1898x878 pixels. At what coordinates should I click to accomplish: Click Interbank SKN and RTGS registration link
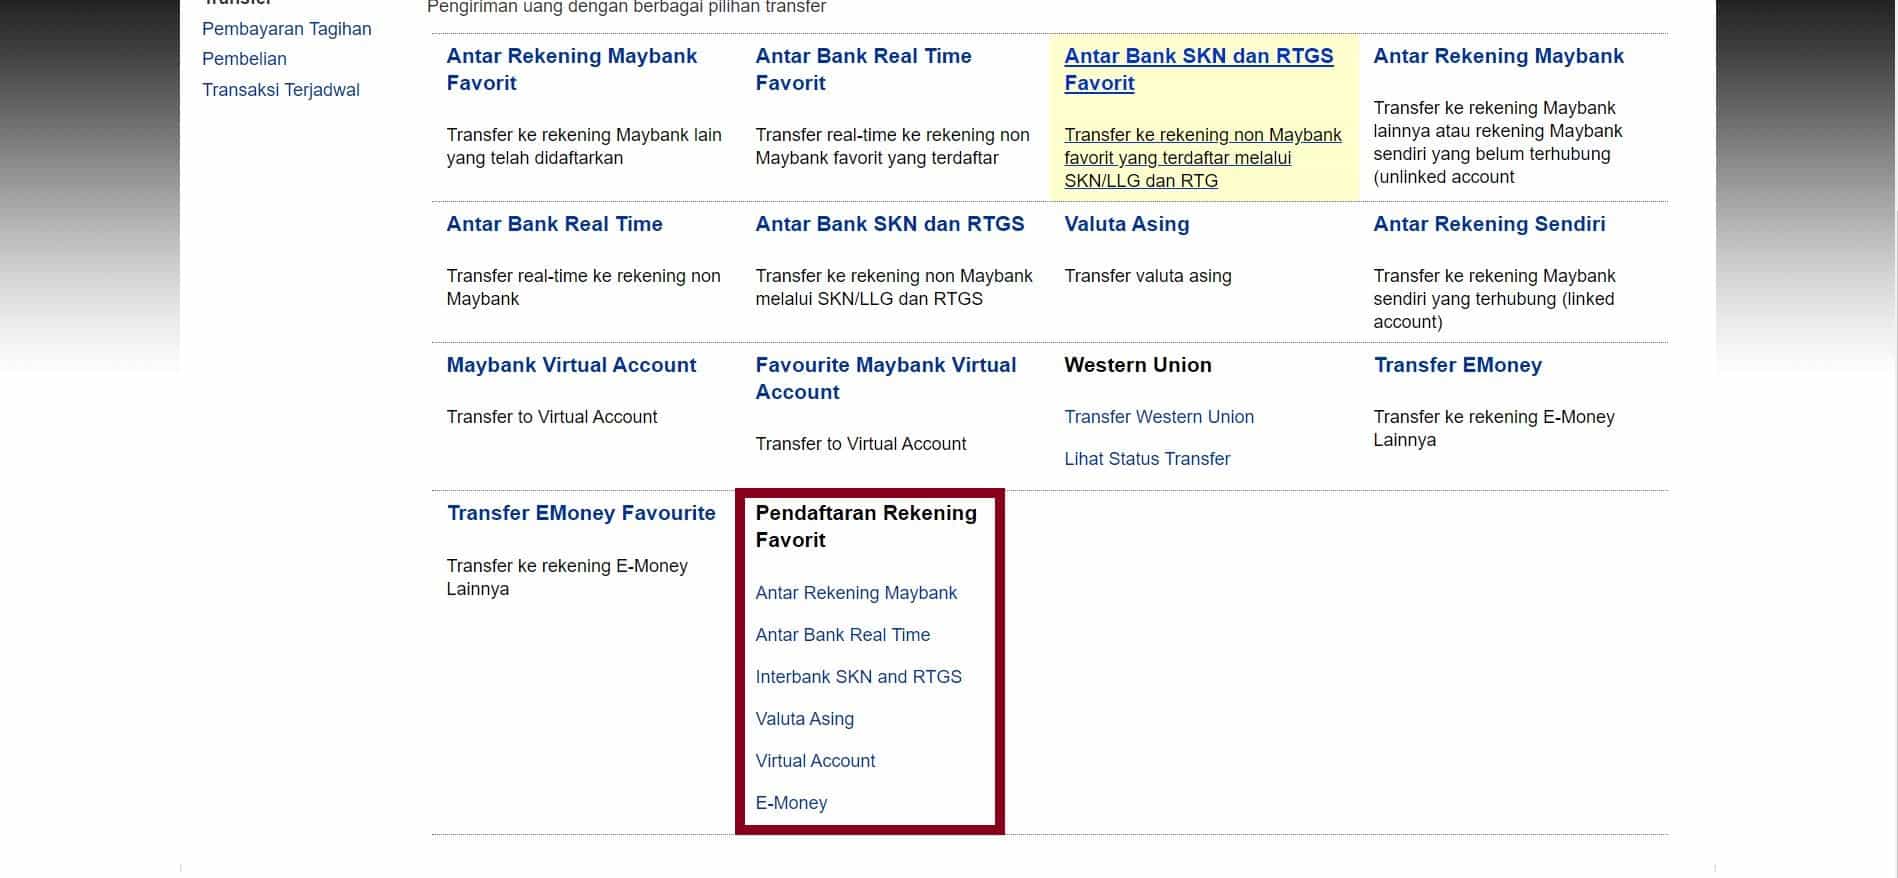[x=858, y=677]
